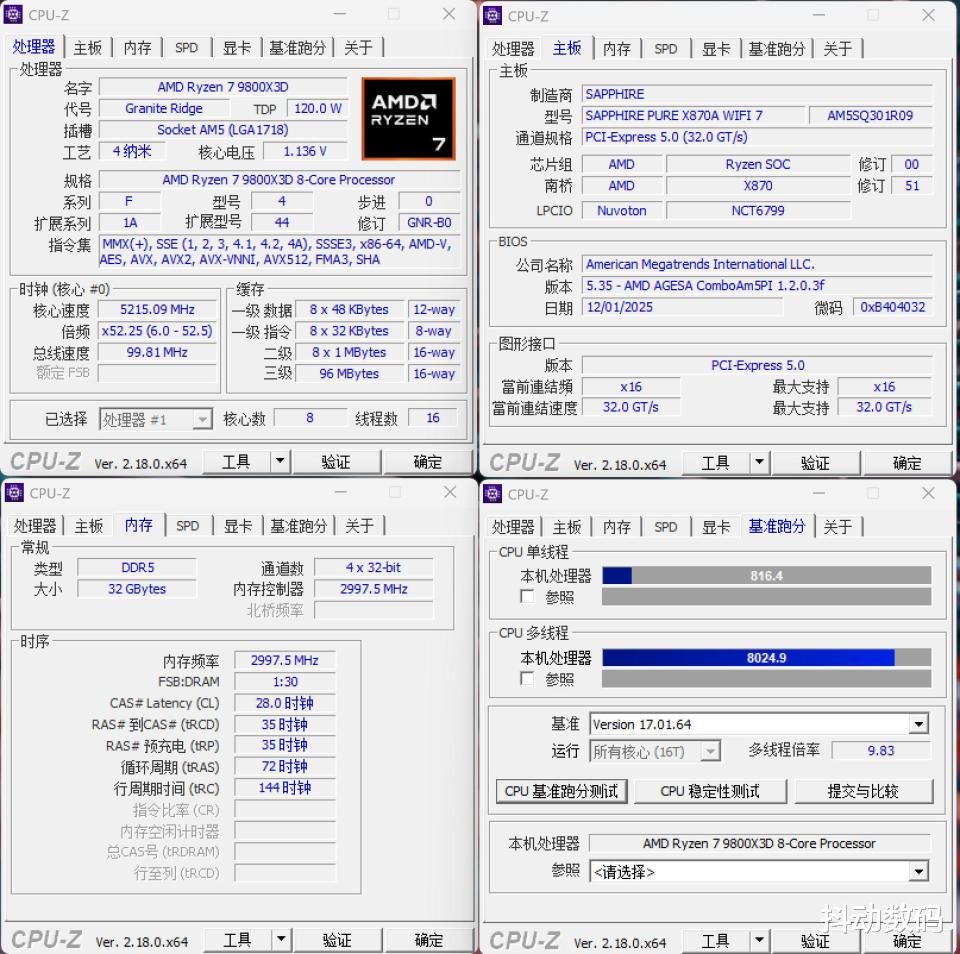Open the 工具 dropdown arrow in the benchmark window
This screenshot has width=960, height=954.
759,940
